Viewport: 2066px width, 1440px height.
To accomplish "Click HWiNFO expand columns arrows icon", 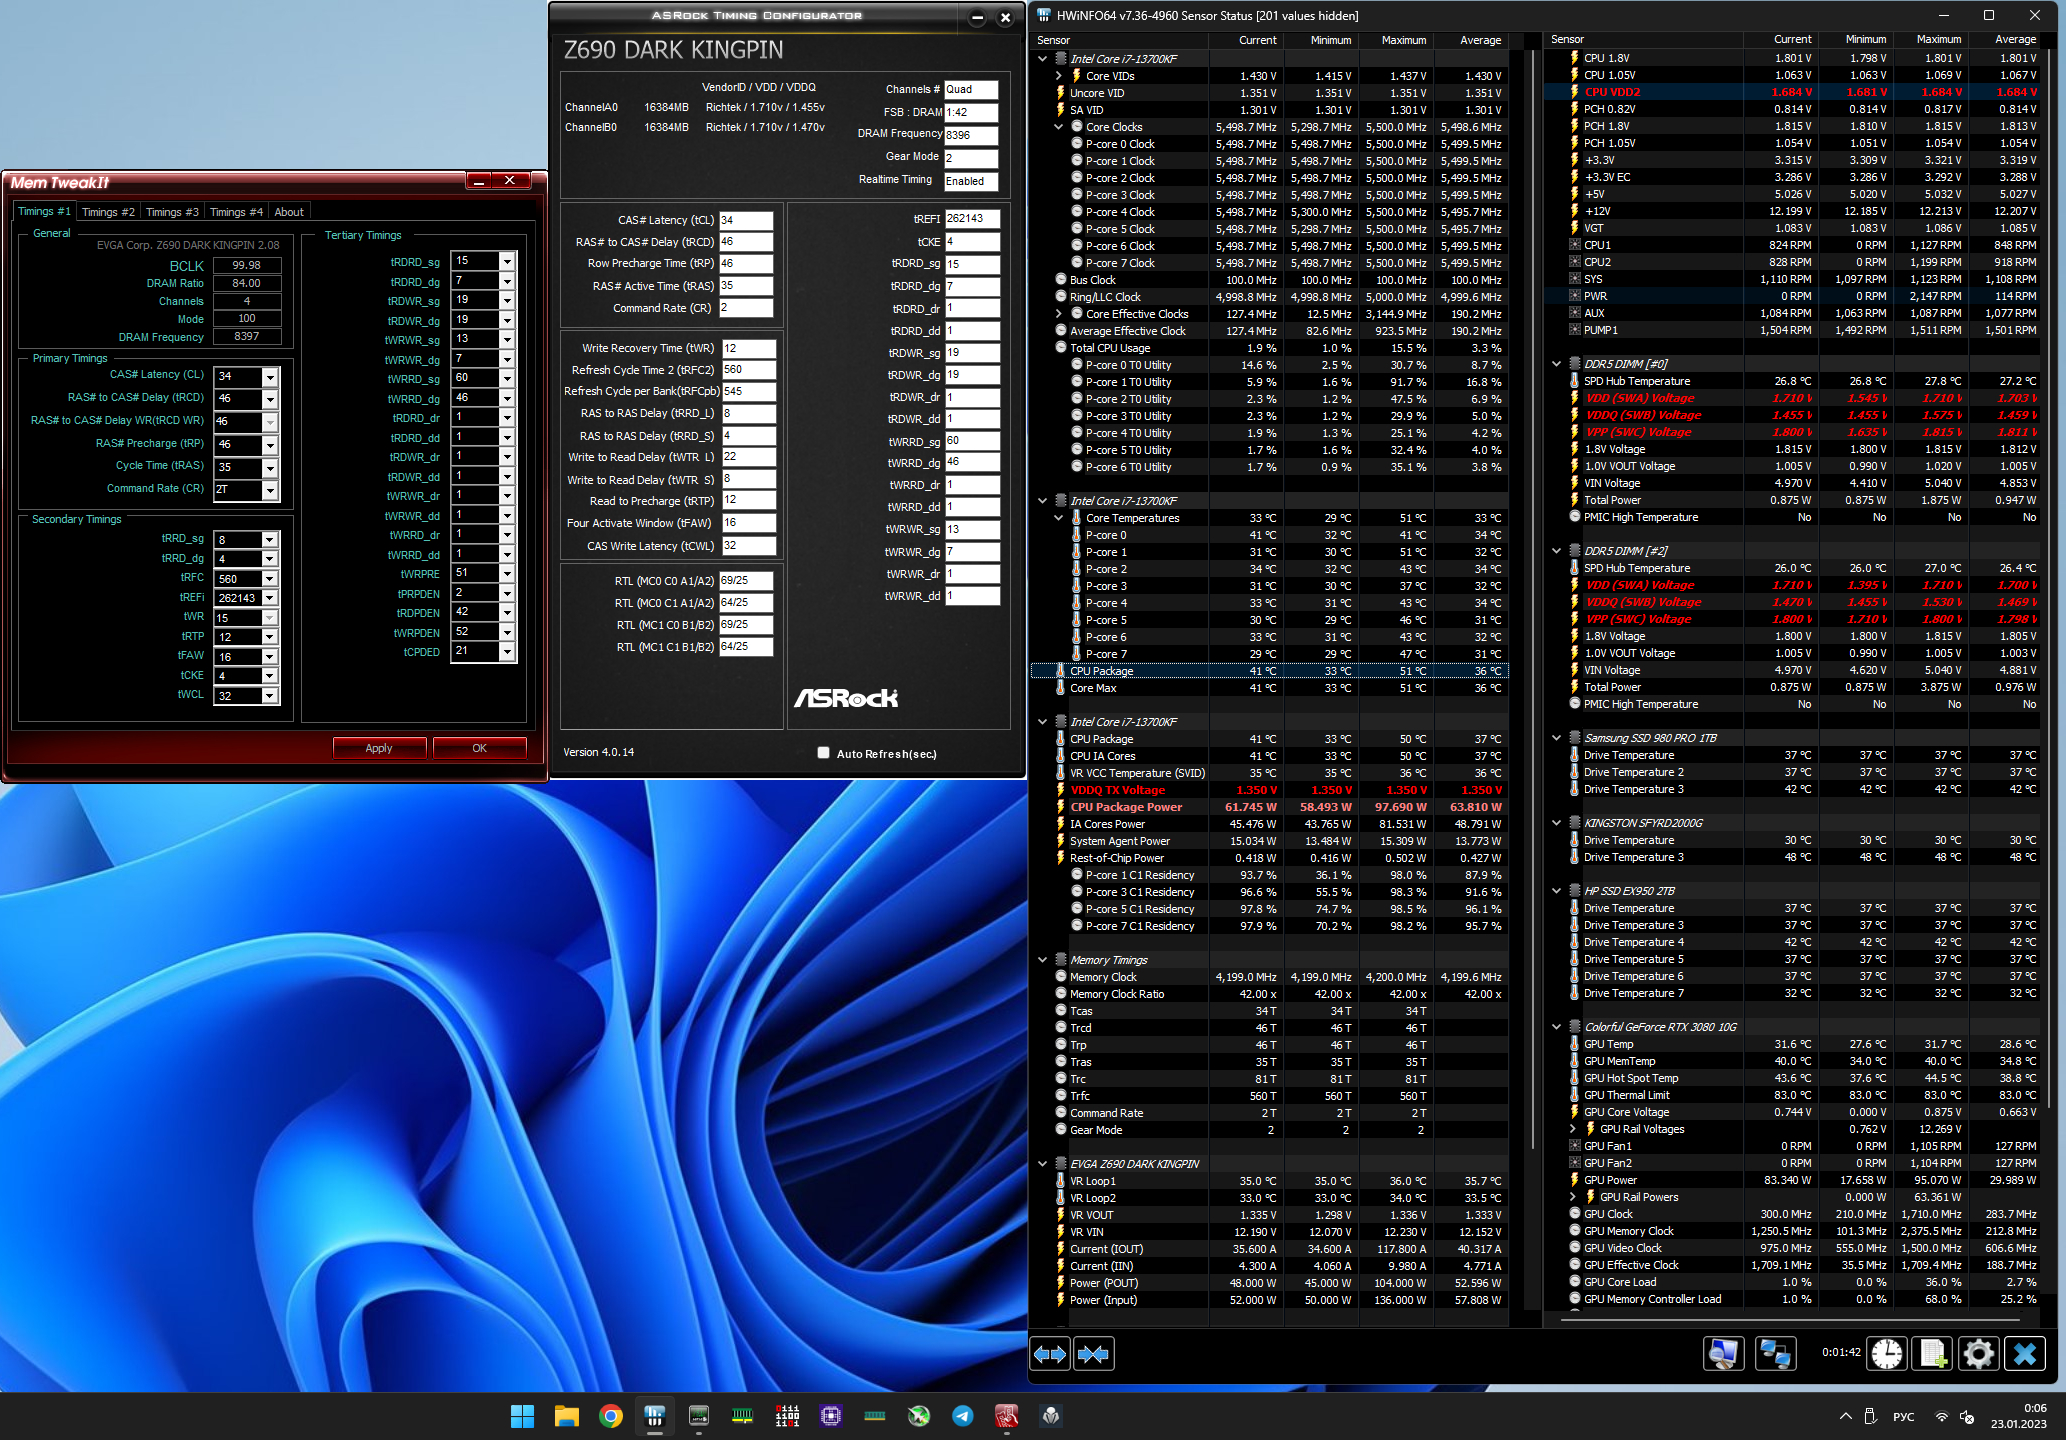I will [1050, 1354].
